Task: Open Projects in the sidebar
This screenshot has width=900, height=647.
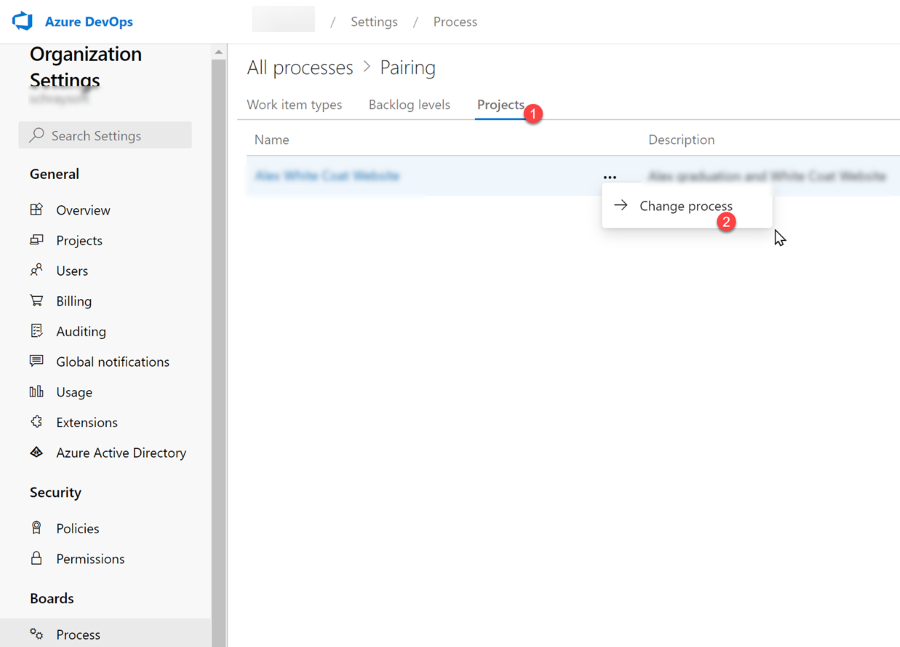Action: point(79,241)
